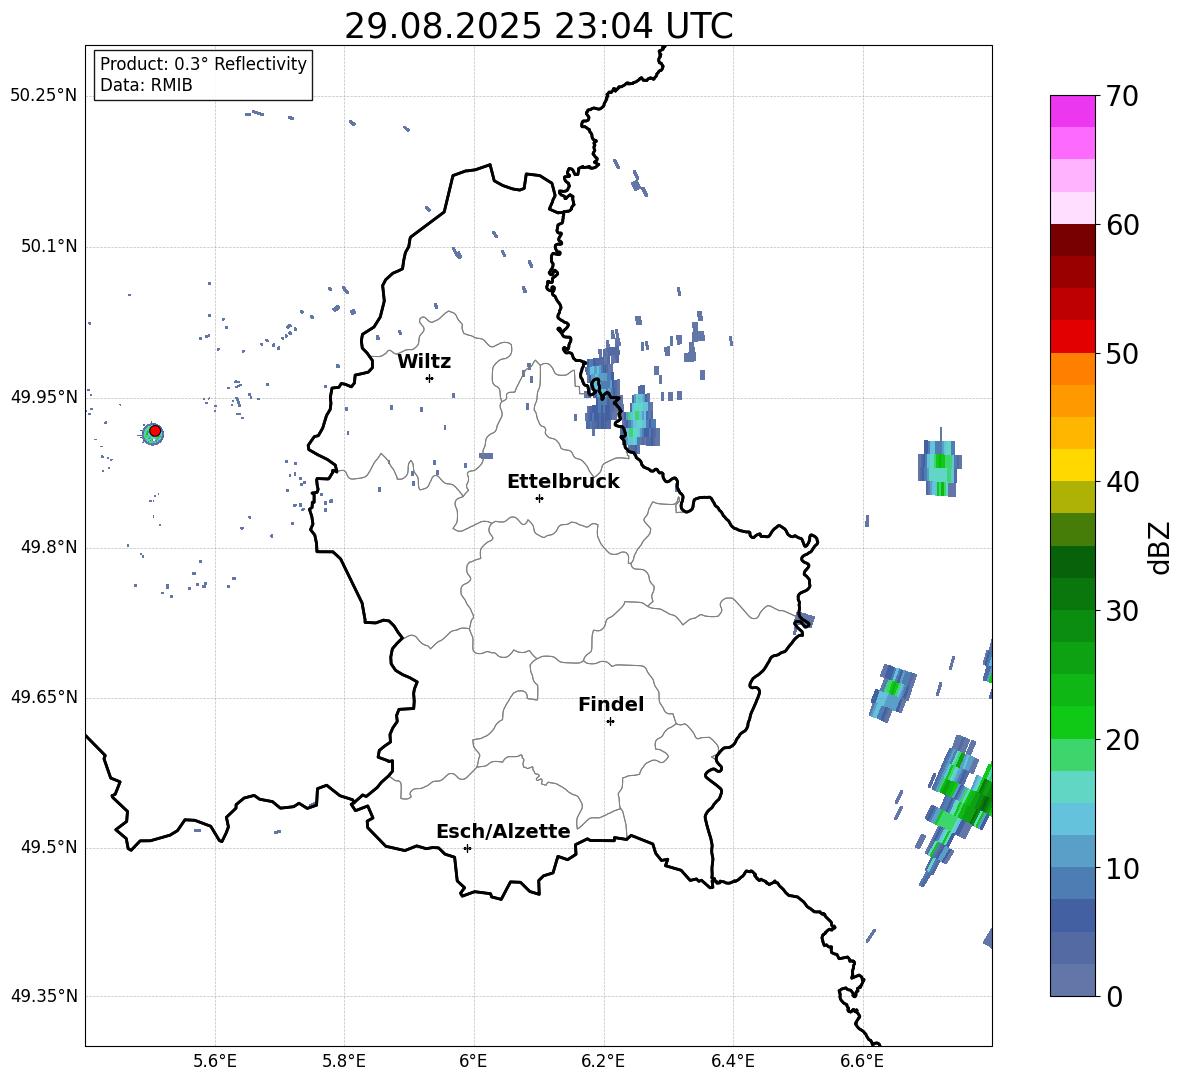Click the longitude label '5.8°E'

coord(344,1061)
